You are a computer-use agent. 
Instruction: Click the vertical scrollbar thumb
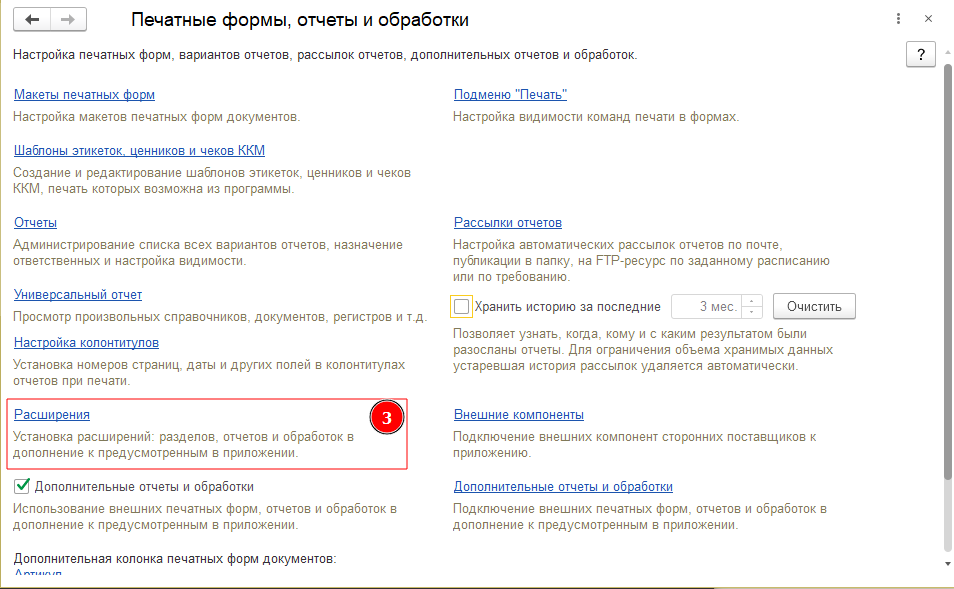[x=947, y=271]
